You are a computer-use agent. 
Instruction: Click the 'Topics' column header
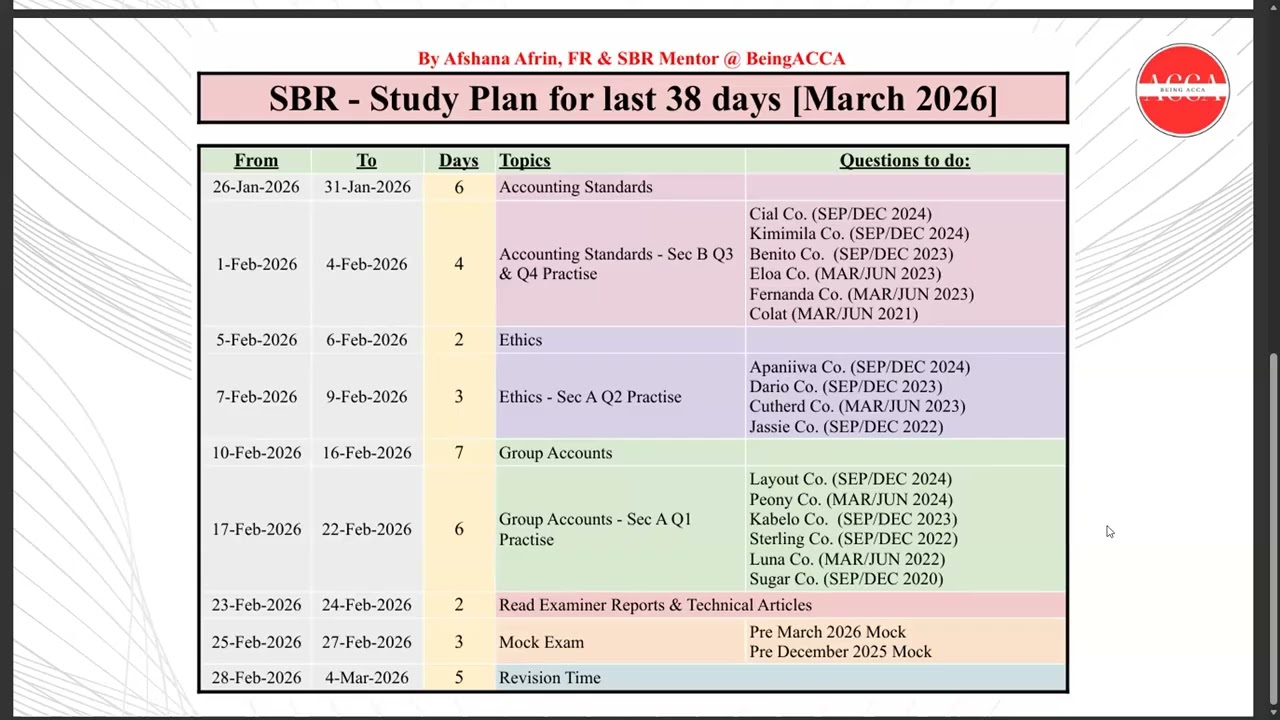point(525,160)
